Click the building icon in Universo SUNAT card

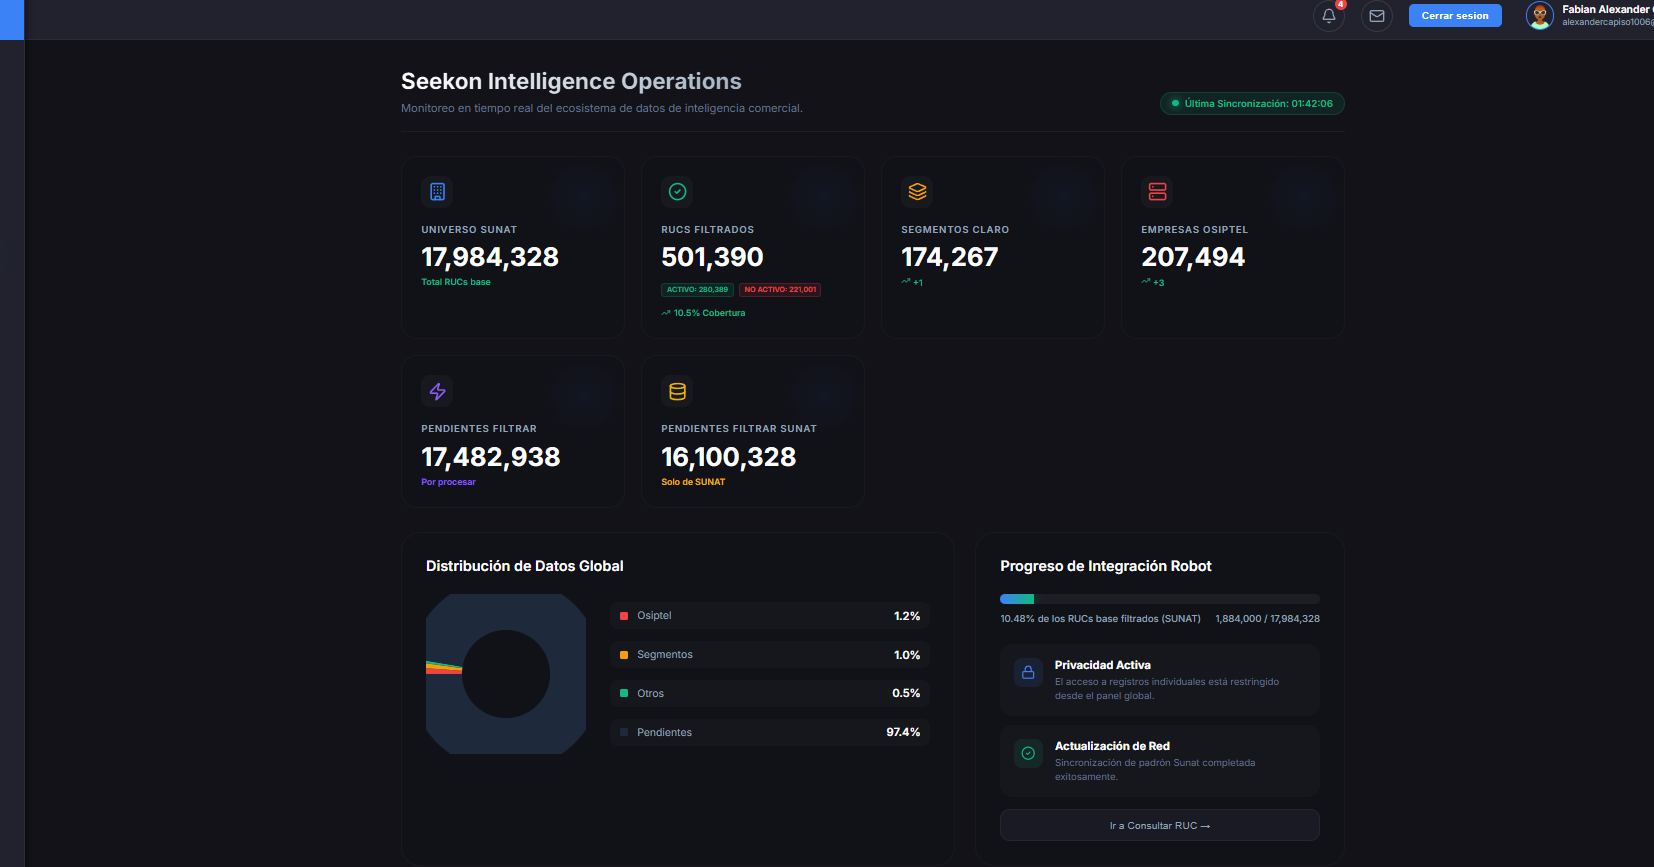438,191
